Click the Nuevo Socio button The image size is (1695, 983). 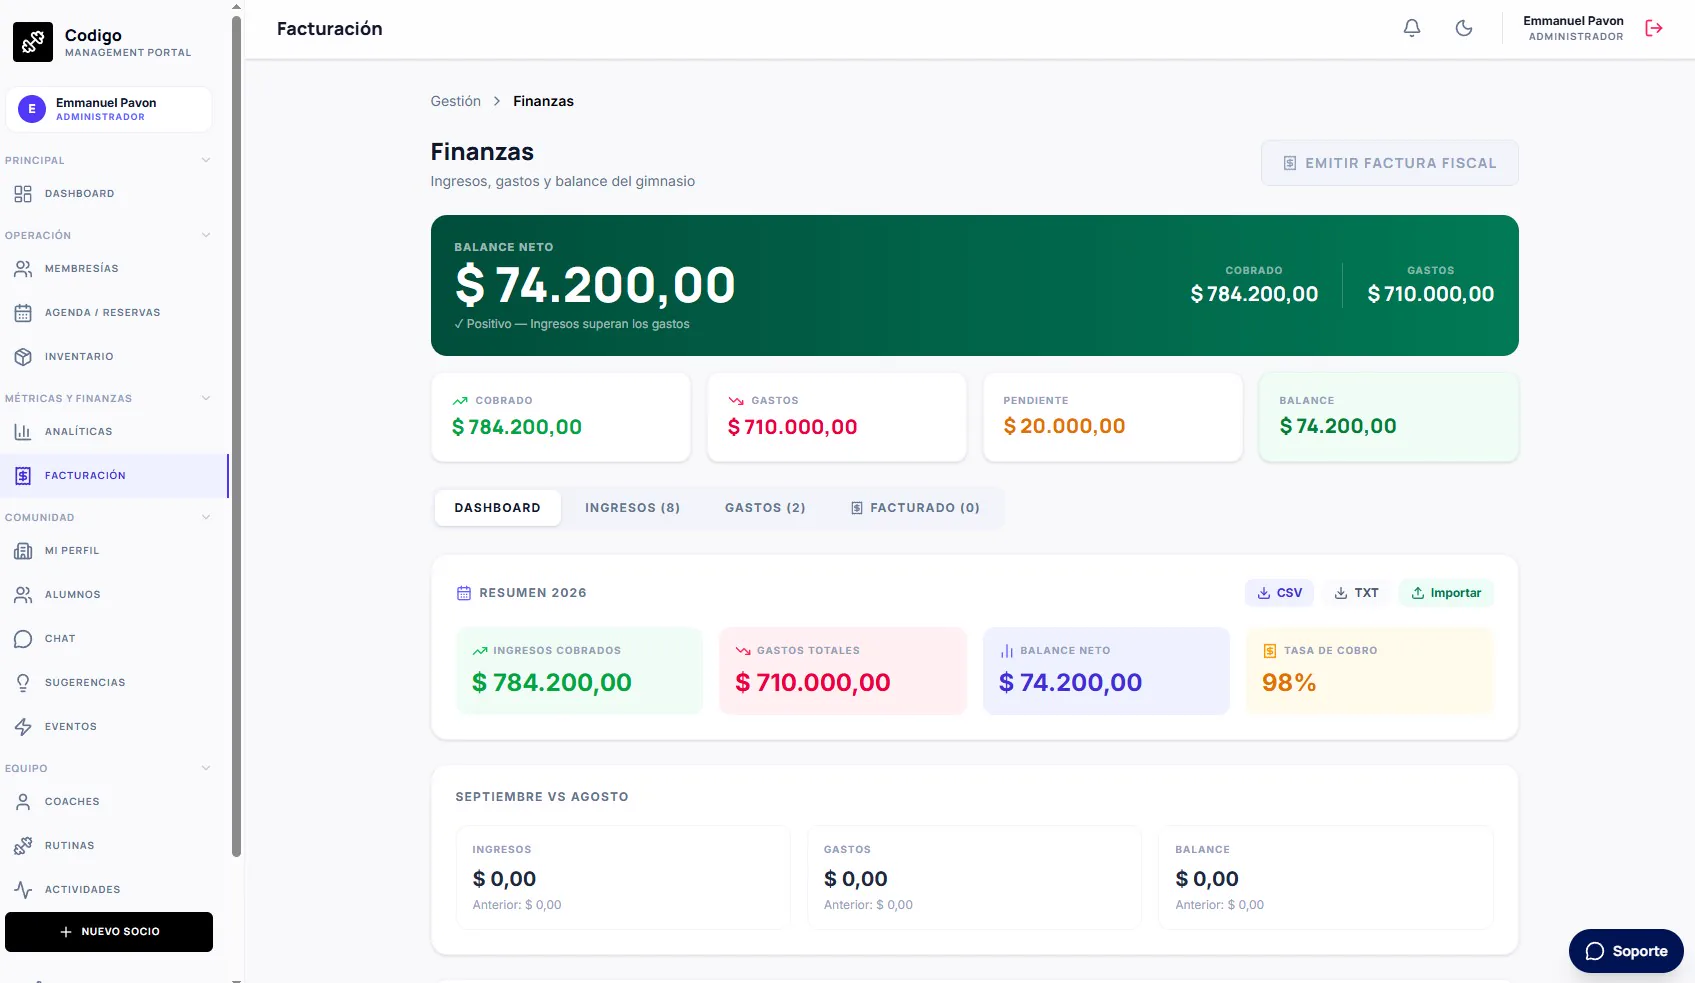(x=109, y=932)
